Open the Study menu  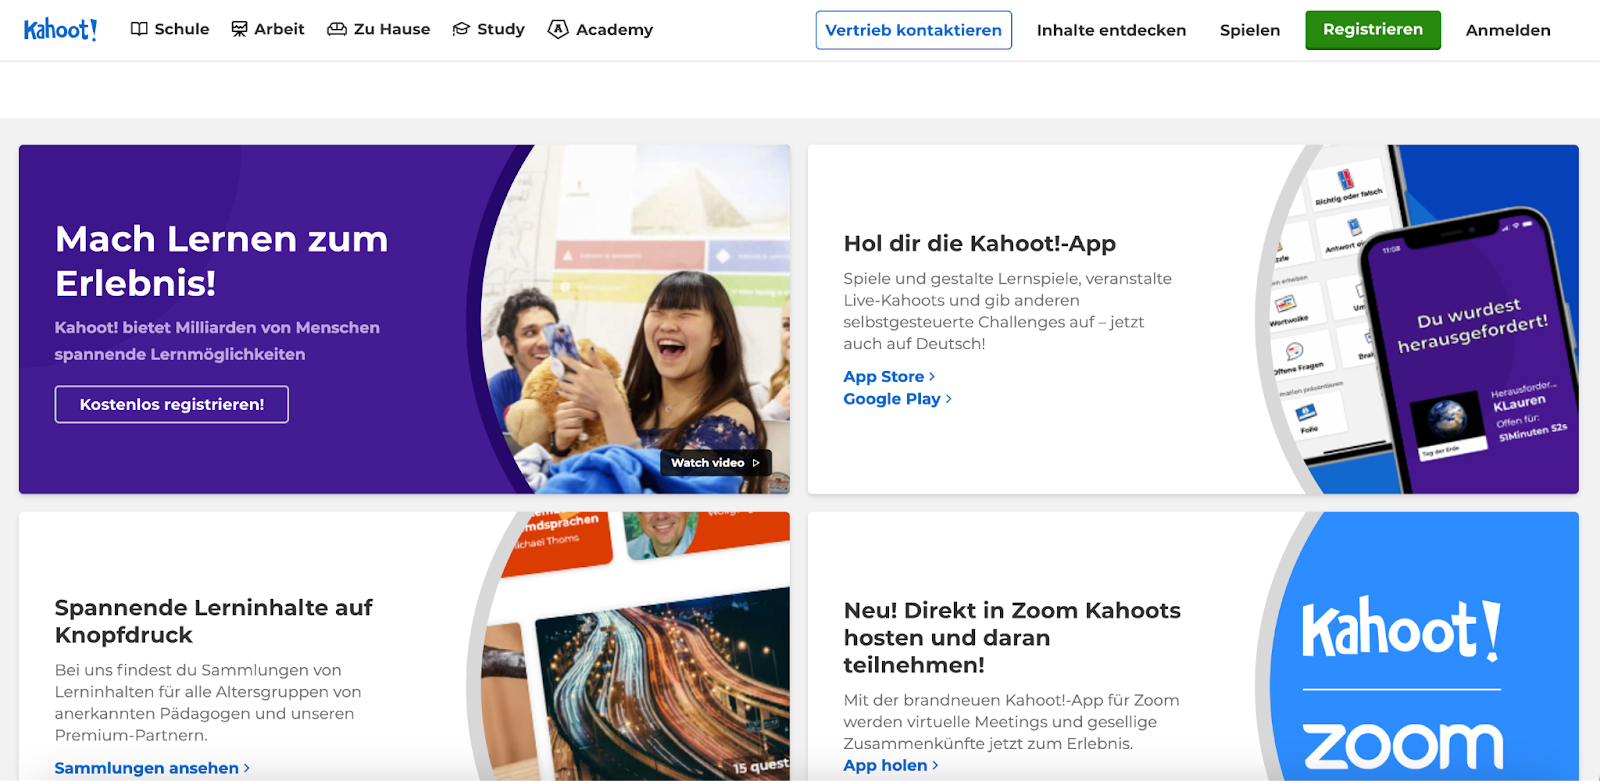point(489,29)
